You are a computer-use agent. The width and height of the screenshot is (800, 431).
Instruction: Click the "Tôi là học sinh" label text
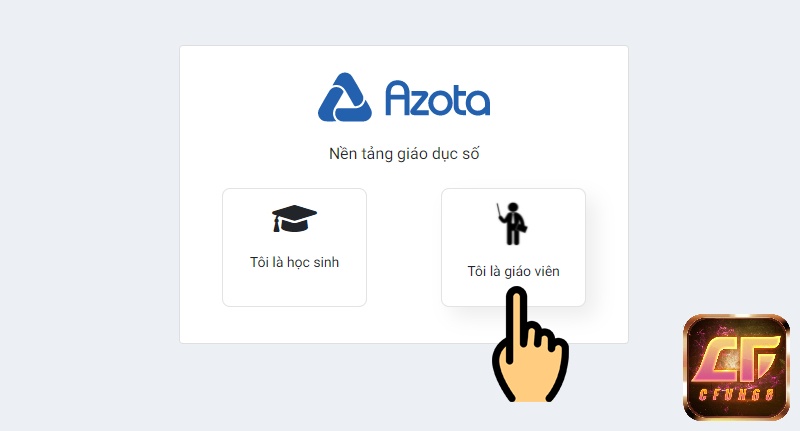click(294, 262)
